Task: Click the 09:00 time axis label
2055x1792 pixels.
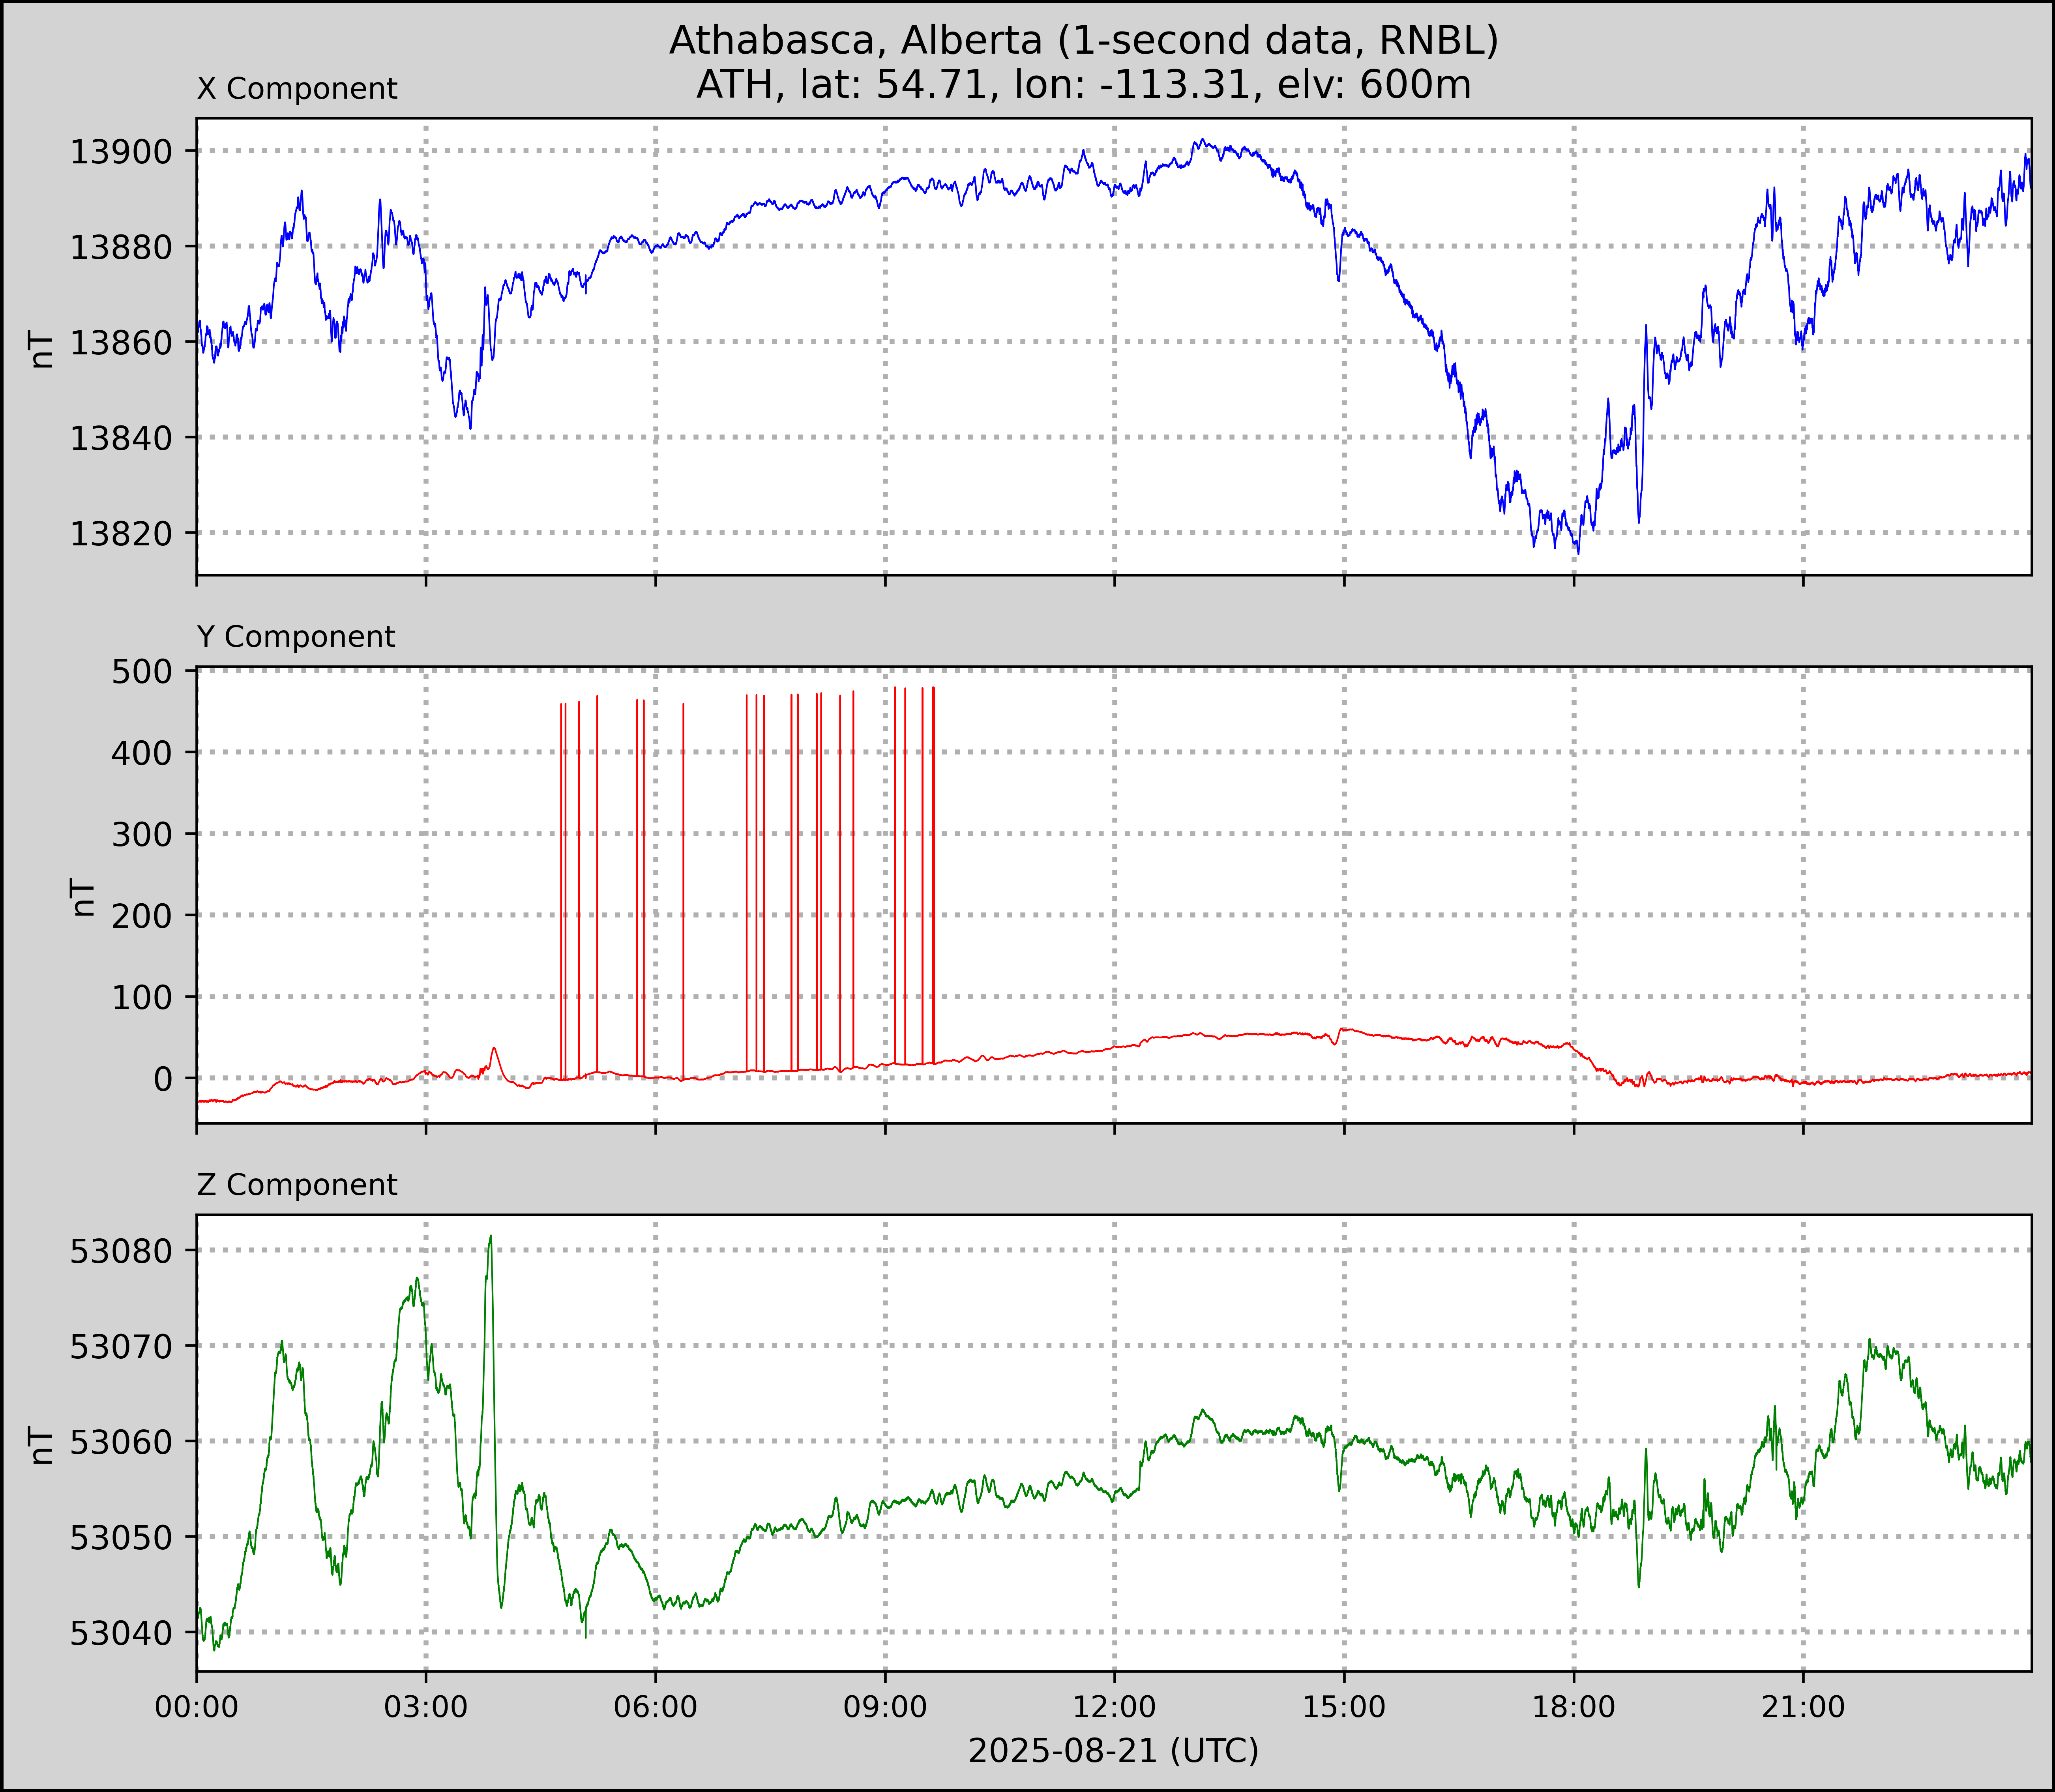Action: [x=885, y=1707]
